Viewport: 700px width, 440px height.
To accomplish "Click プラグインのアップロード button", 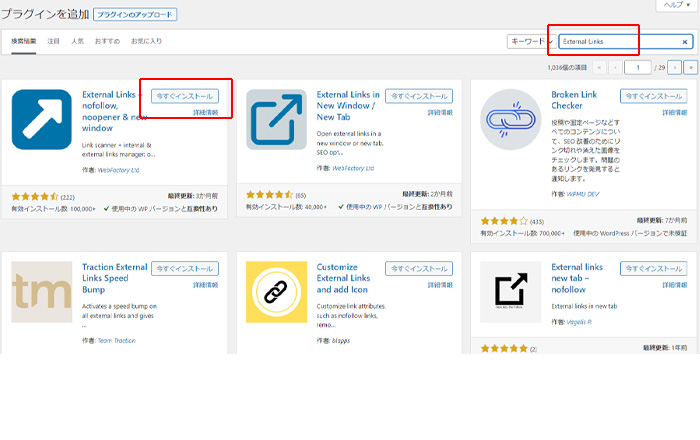I will coord(135,15).
